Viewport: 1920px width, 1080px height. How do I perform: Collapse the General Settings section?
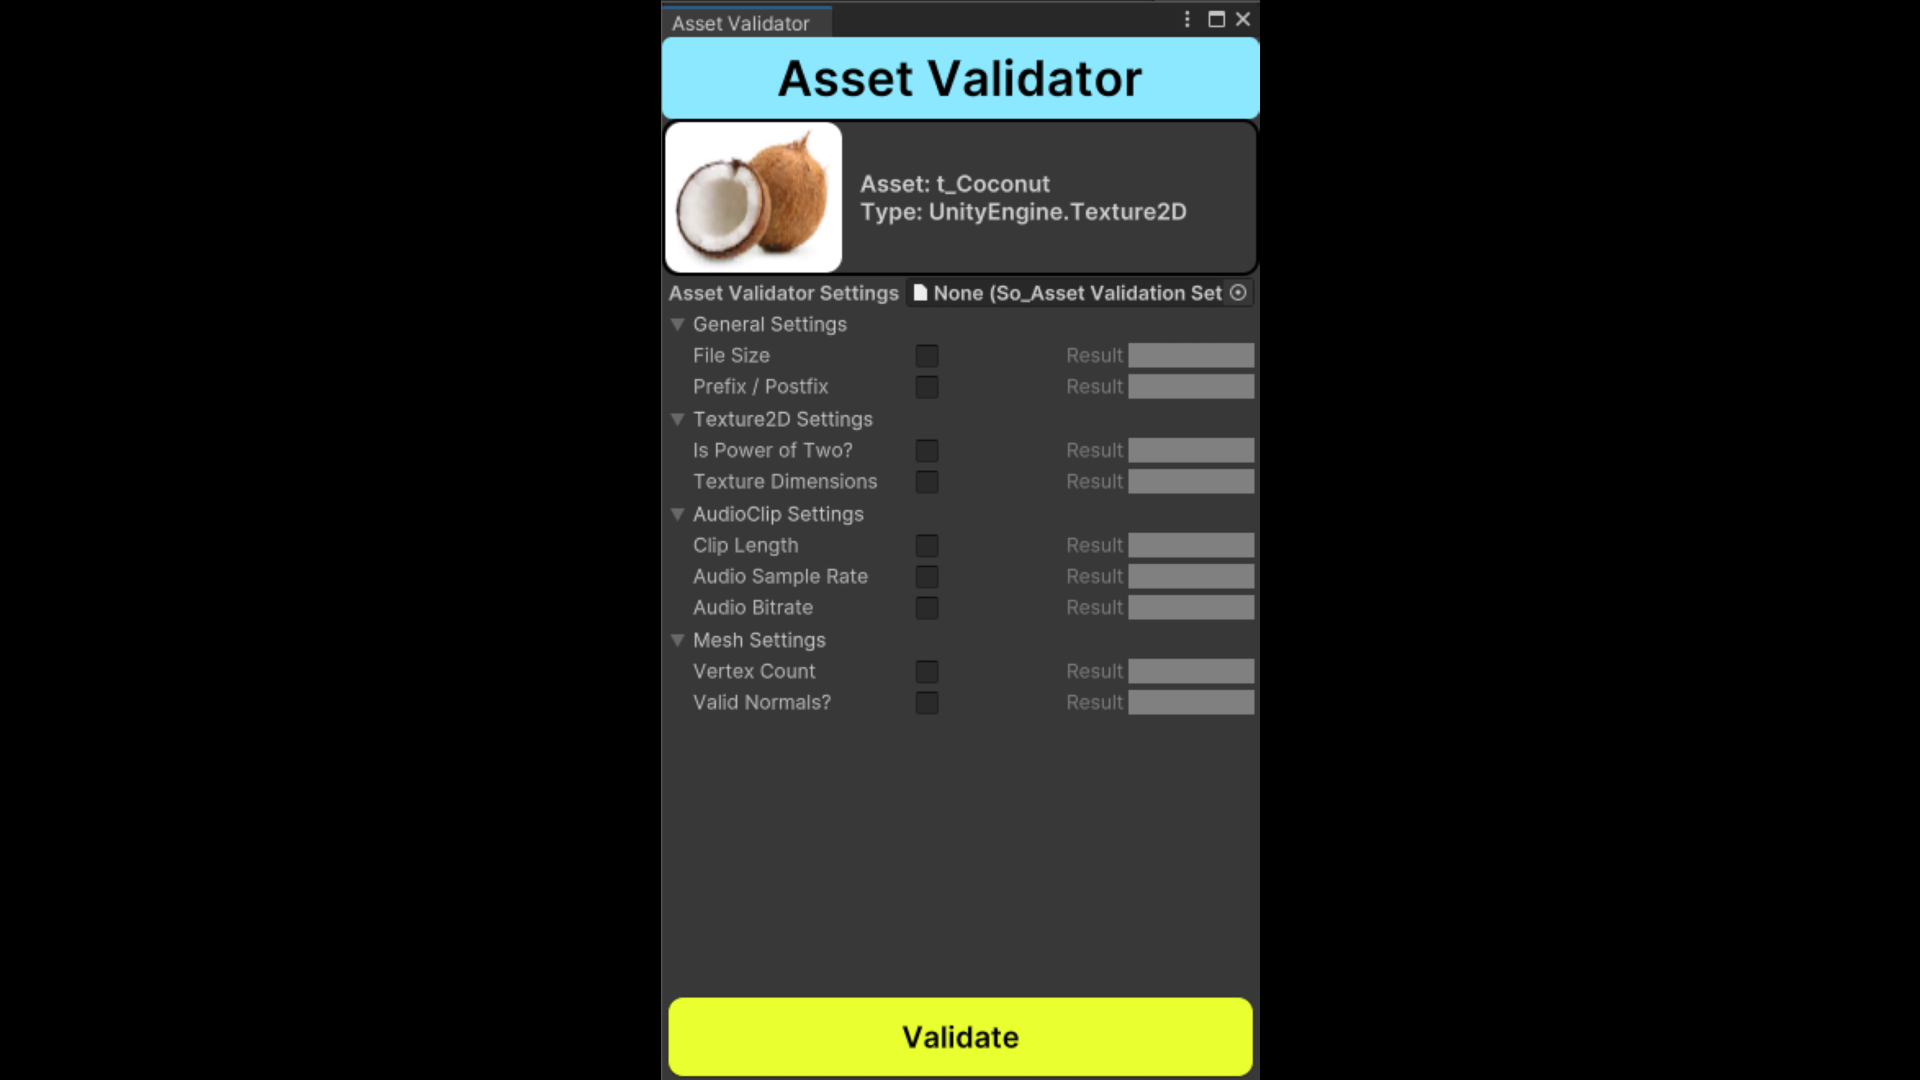[676, 323]
